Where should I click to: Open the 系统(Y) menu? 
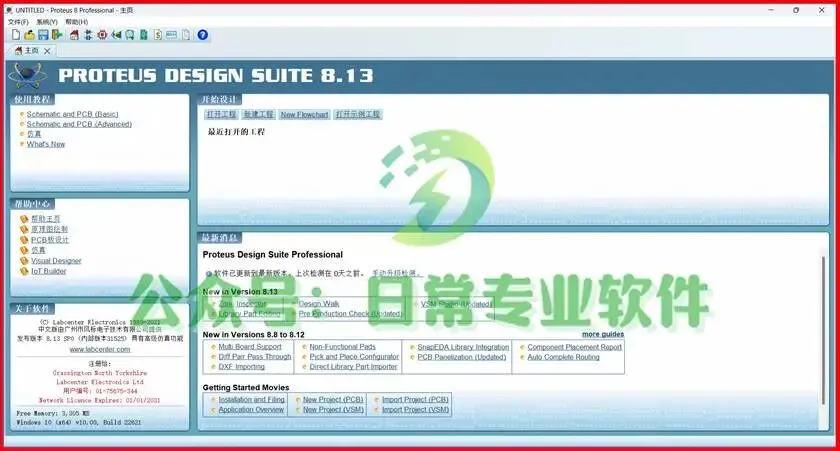[x=47, y=22]
